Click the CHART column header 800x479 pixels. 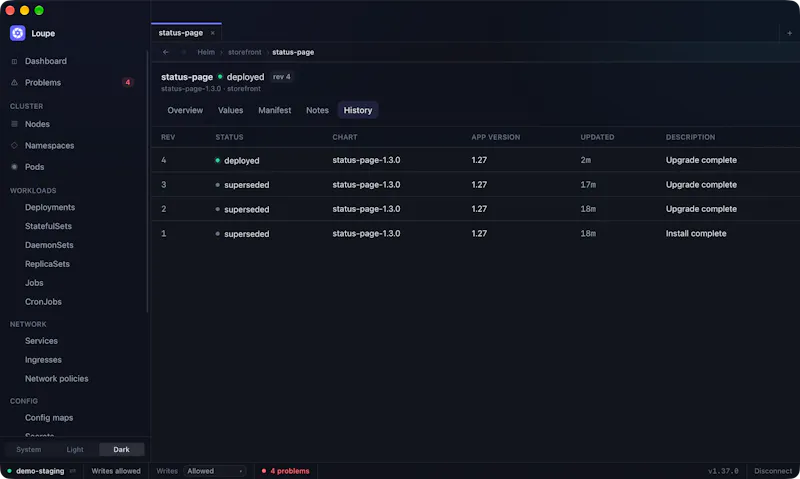345,137
